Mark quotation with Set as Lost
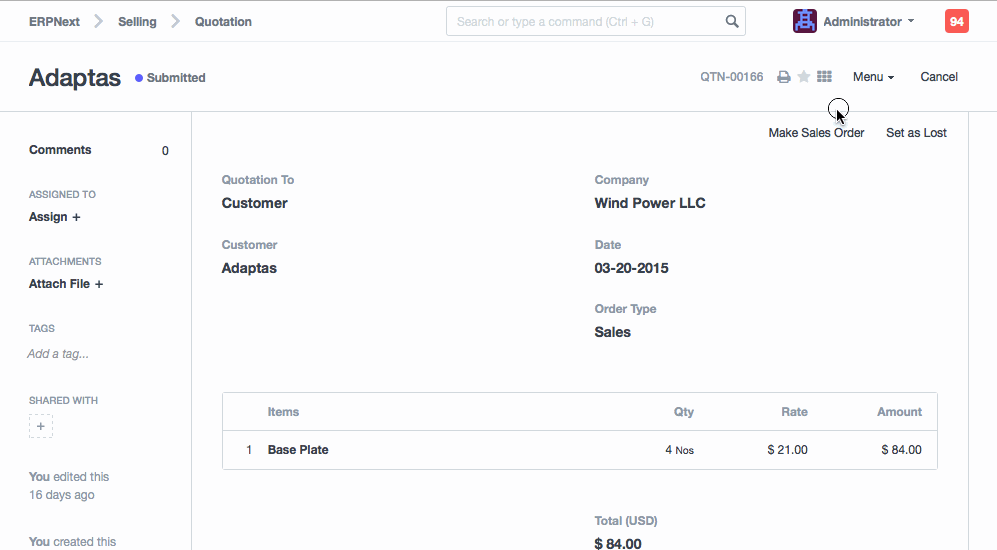This screenshot has height=550, width=997. pyautogui.click(x=916, y=133)
